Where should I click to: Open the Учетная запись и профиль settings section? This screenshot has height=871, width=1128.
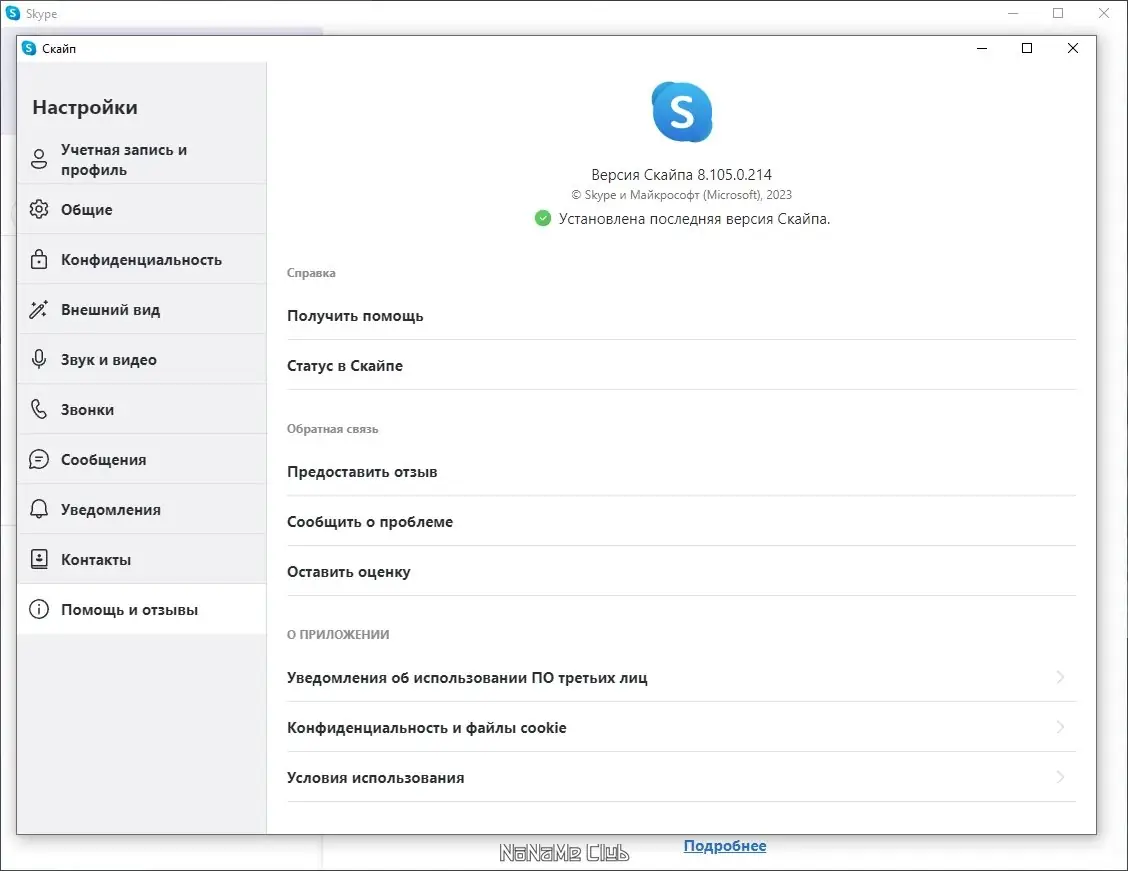pyautogui.click(x=142, y=159)
